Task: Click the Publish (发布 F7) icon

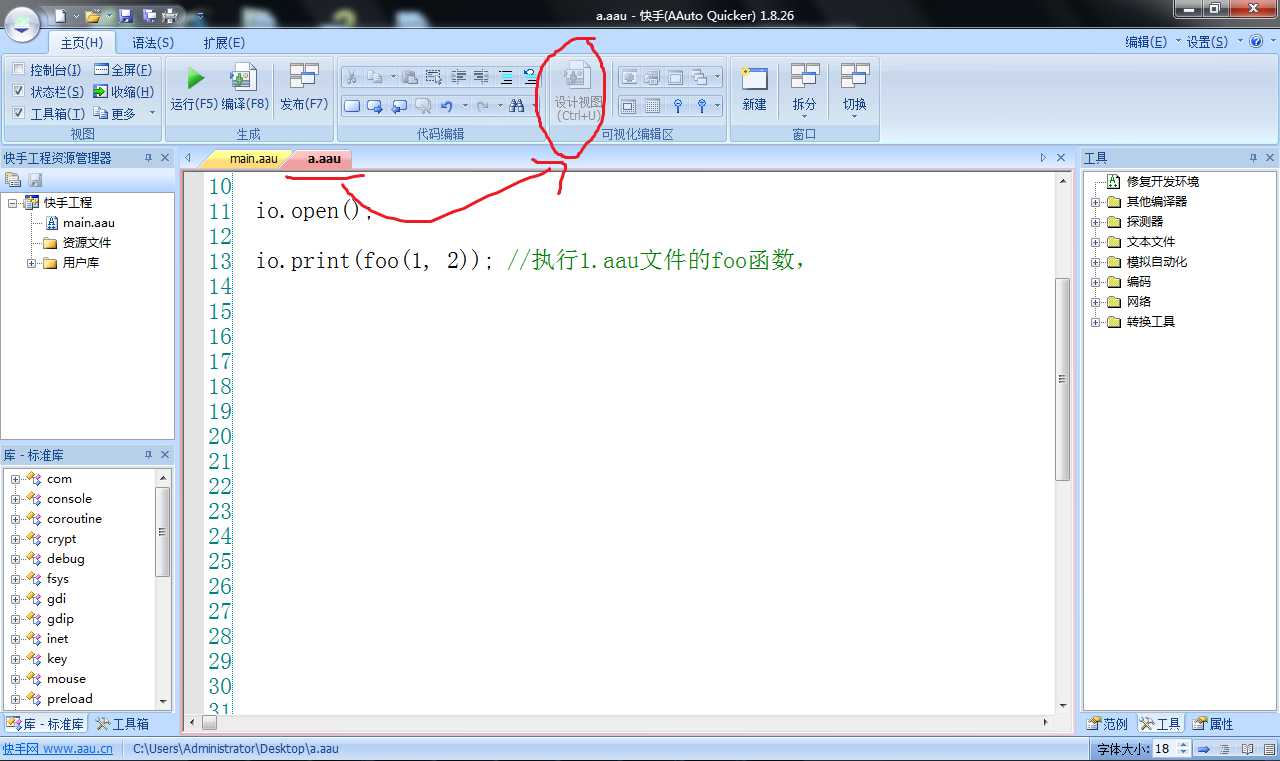Action: pos(304,77)
